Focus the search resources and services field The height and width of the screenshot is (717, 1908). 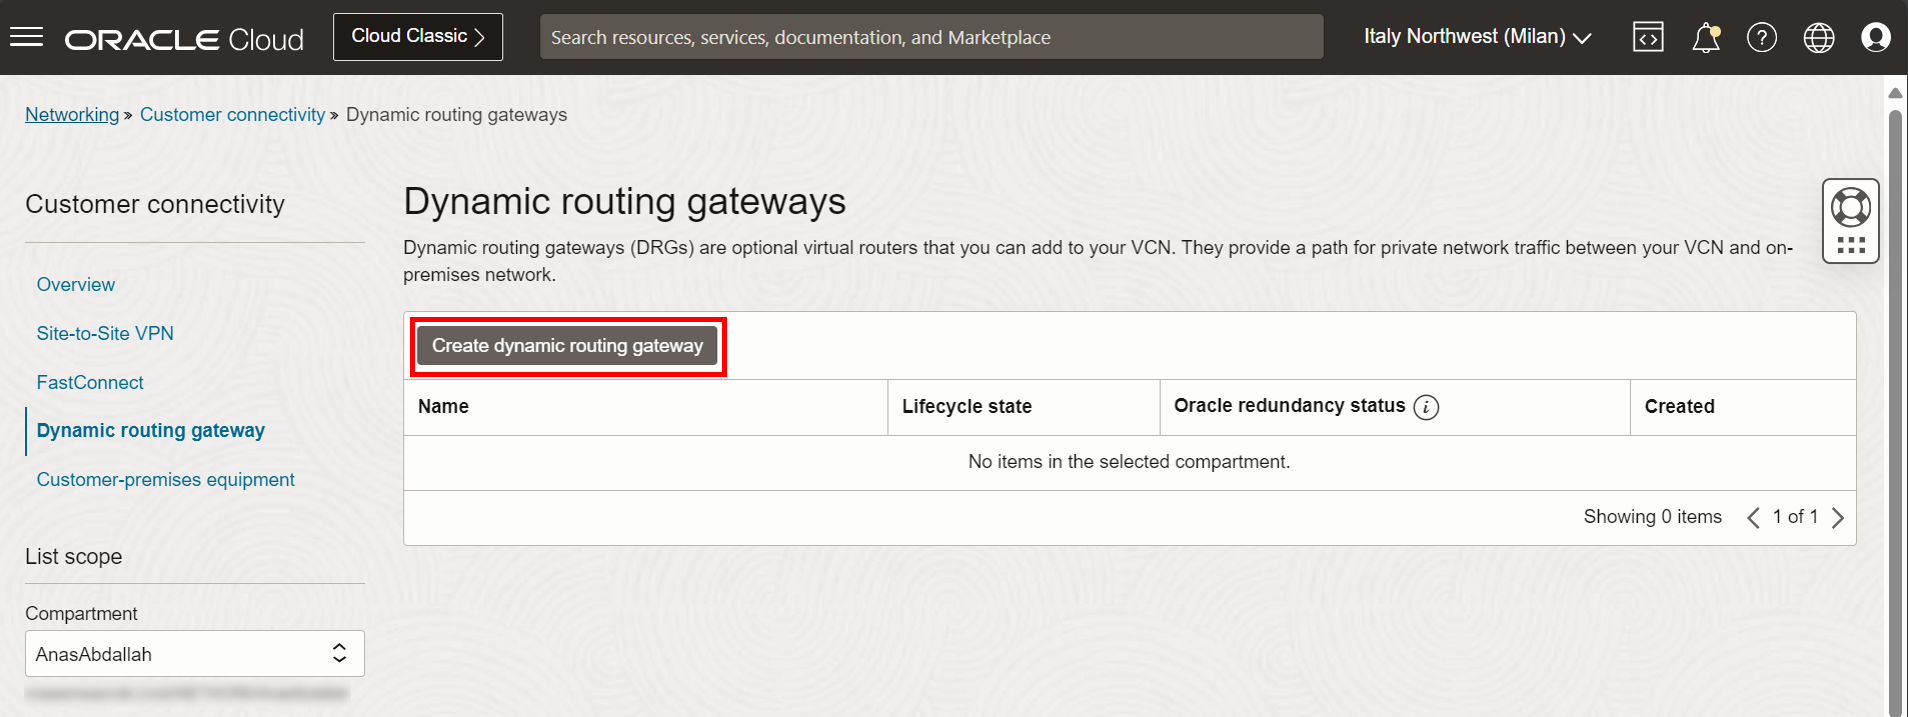[931, 37]
